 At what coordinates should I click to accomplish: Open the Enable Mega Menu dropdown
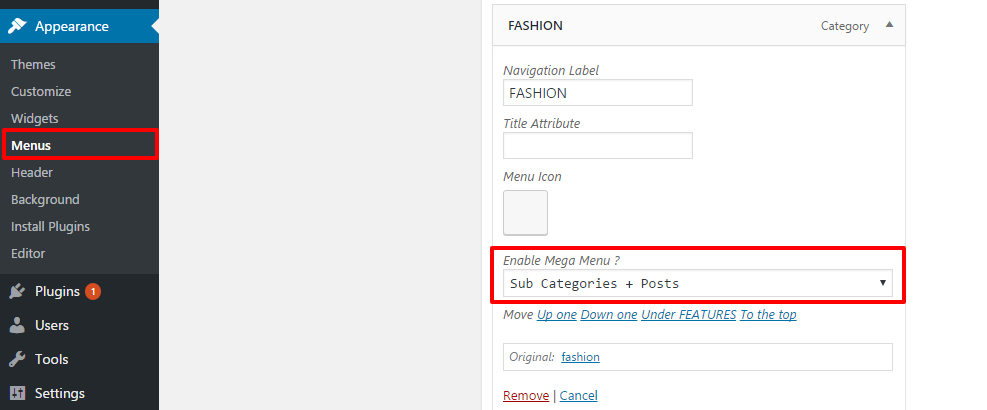(x=697, y=283)
